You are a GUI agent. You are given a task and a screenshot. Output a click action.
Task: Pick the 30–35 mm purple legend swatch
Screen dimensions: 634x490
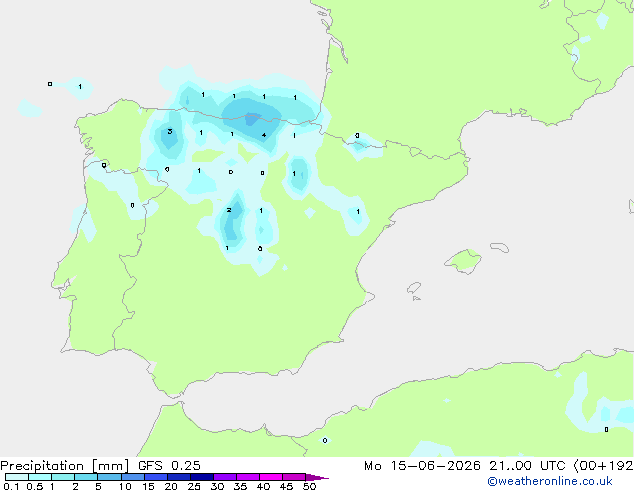tap(224, 477)
